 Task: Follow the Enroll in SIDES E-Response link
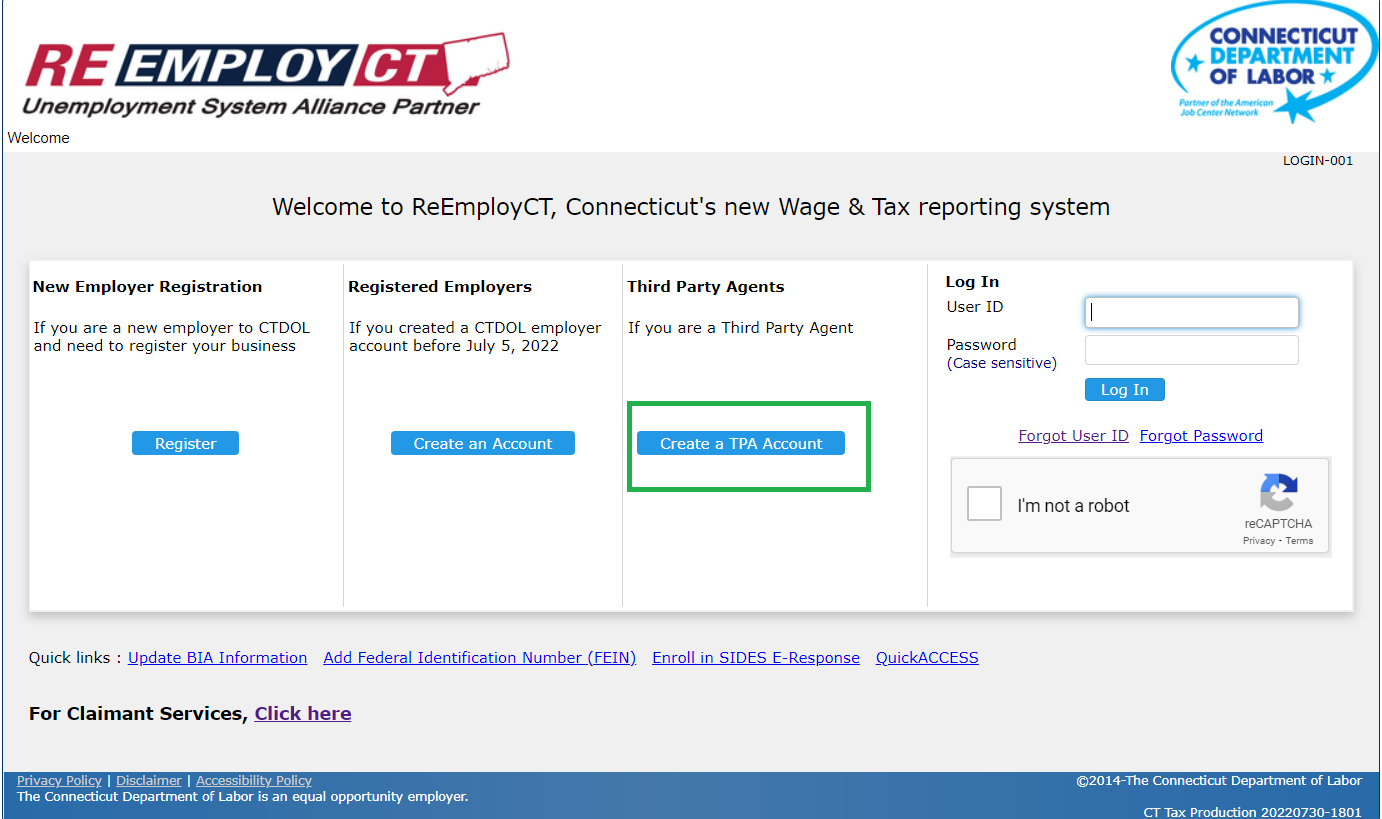(755, 658)
